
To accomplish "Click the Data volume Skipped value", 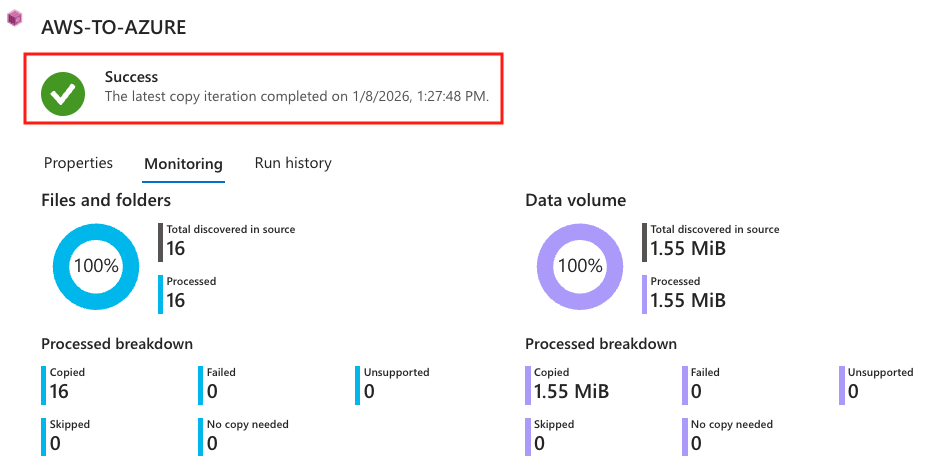I will point(539,443).
